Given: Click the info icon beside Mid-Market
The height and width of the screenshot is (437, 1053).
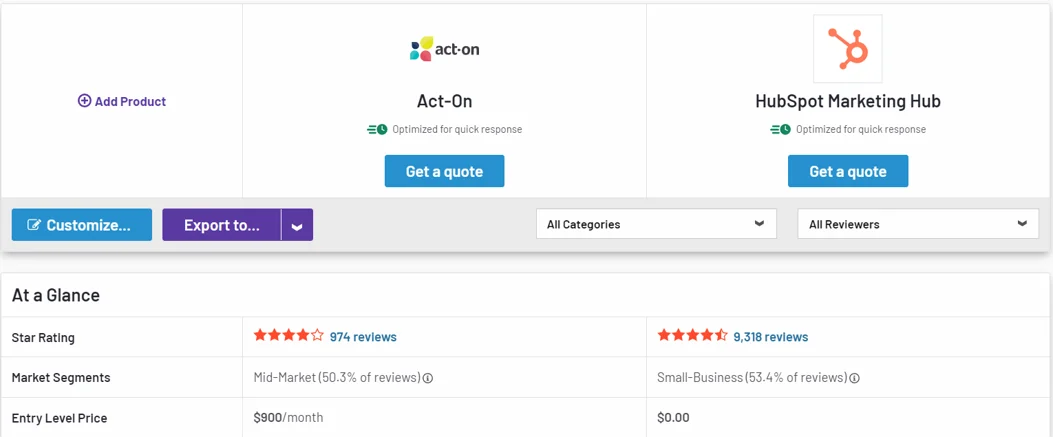Looking at the screenshot, I should (x=428, y=378).
